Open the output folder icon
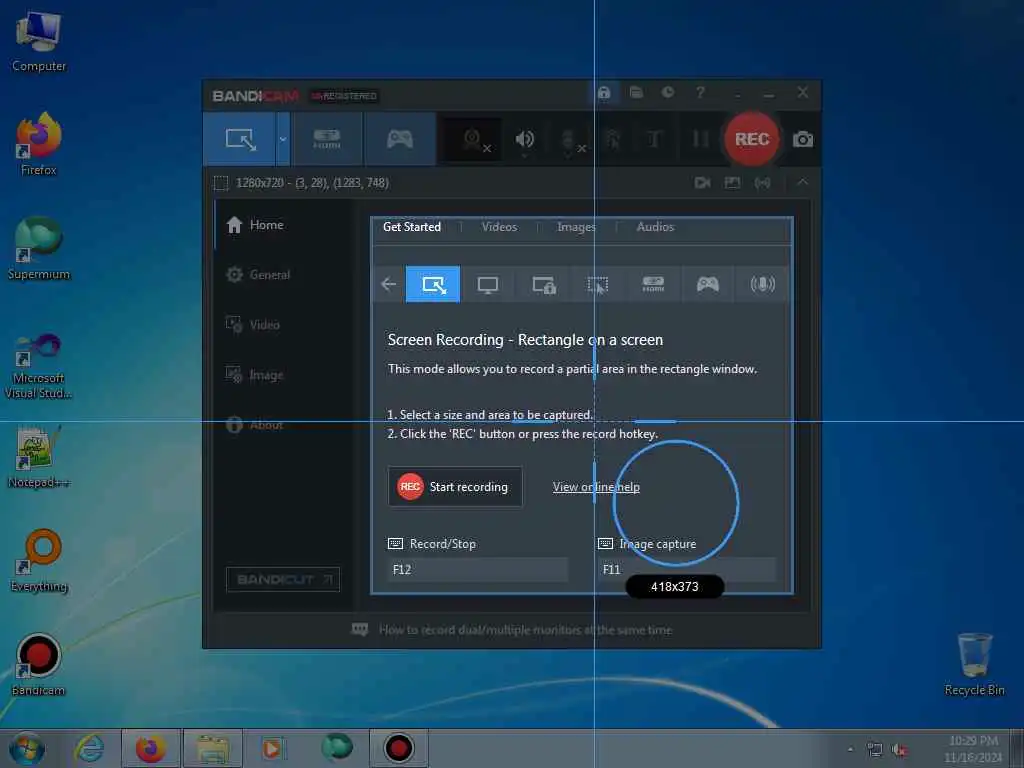 (635, 92)
